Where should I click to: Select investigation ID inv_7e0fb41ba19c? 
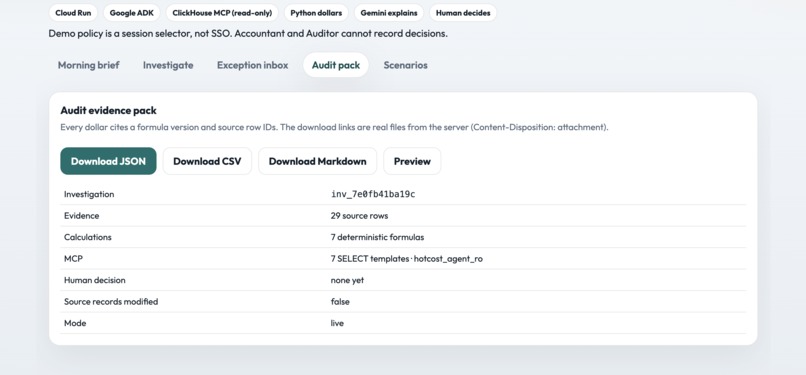click(373, 194)
